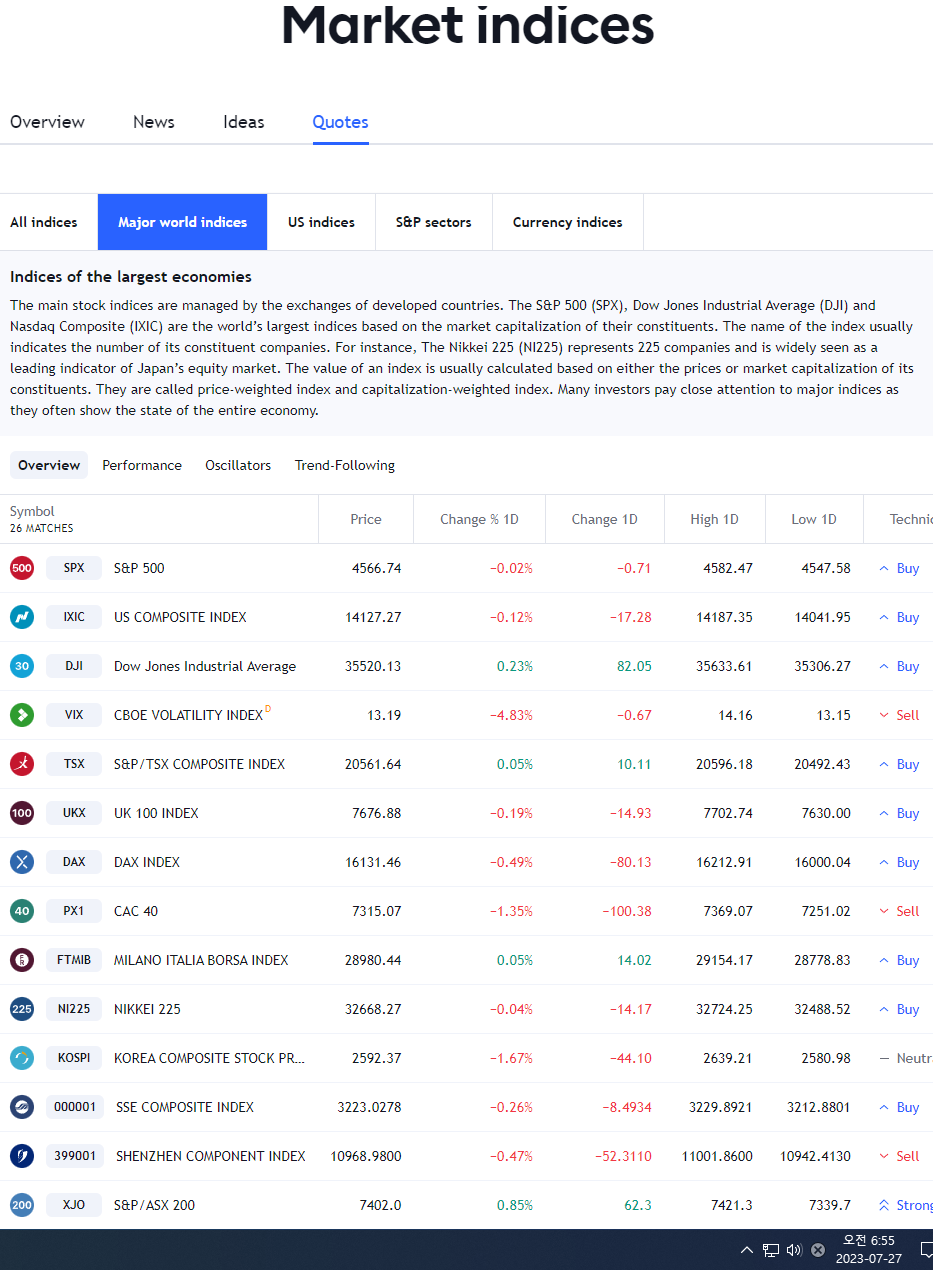Open the SPX ticker link

[74, 568]
